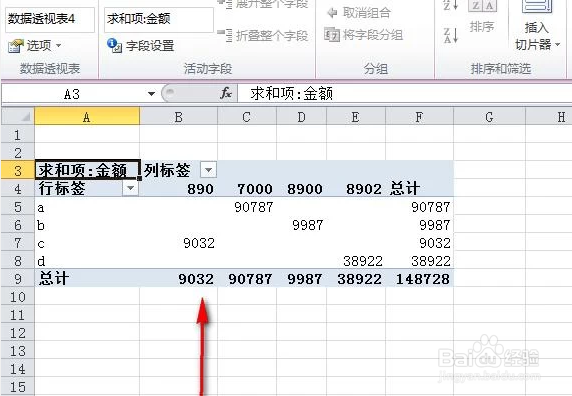Select column A header
The image size is (572, 396).
click(x=87, y=117)
